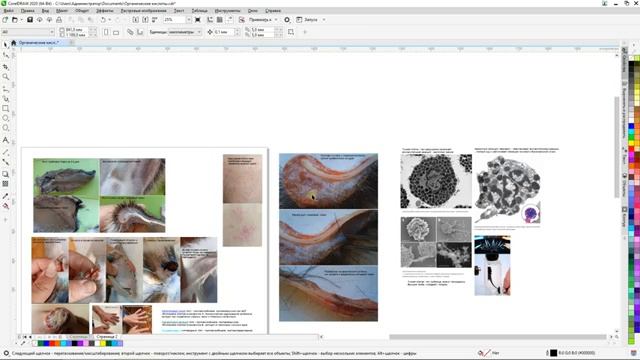This screenshot has height=360, width=640.
Task: Select the Text tool
Action: coord(5,140)
